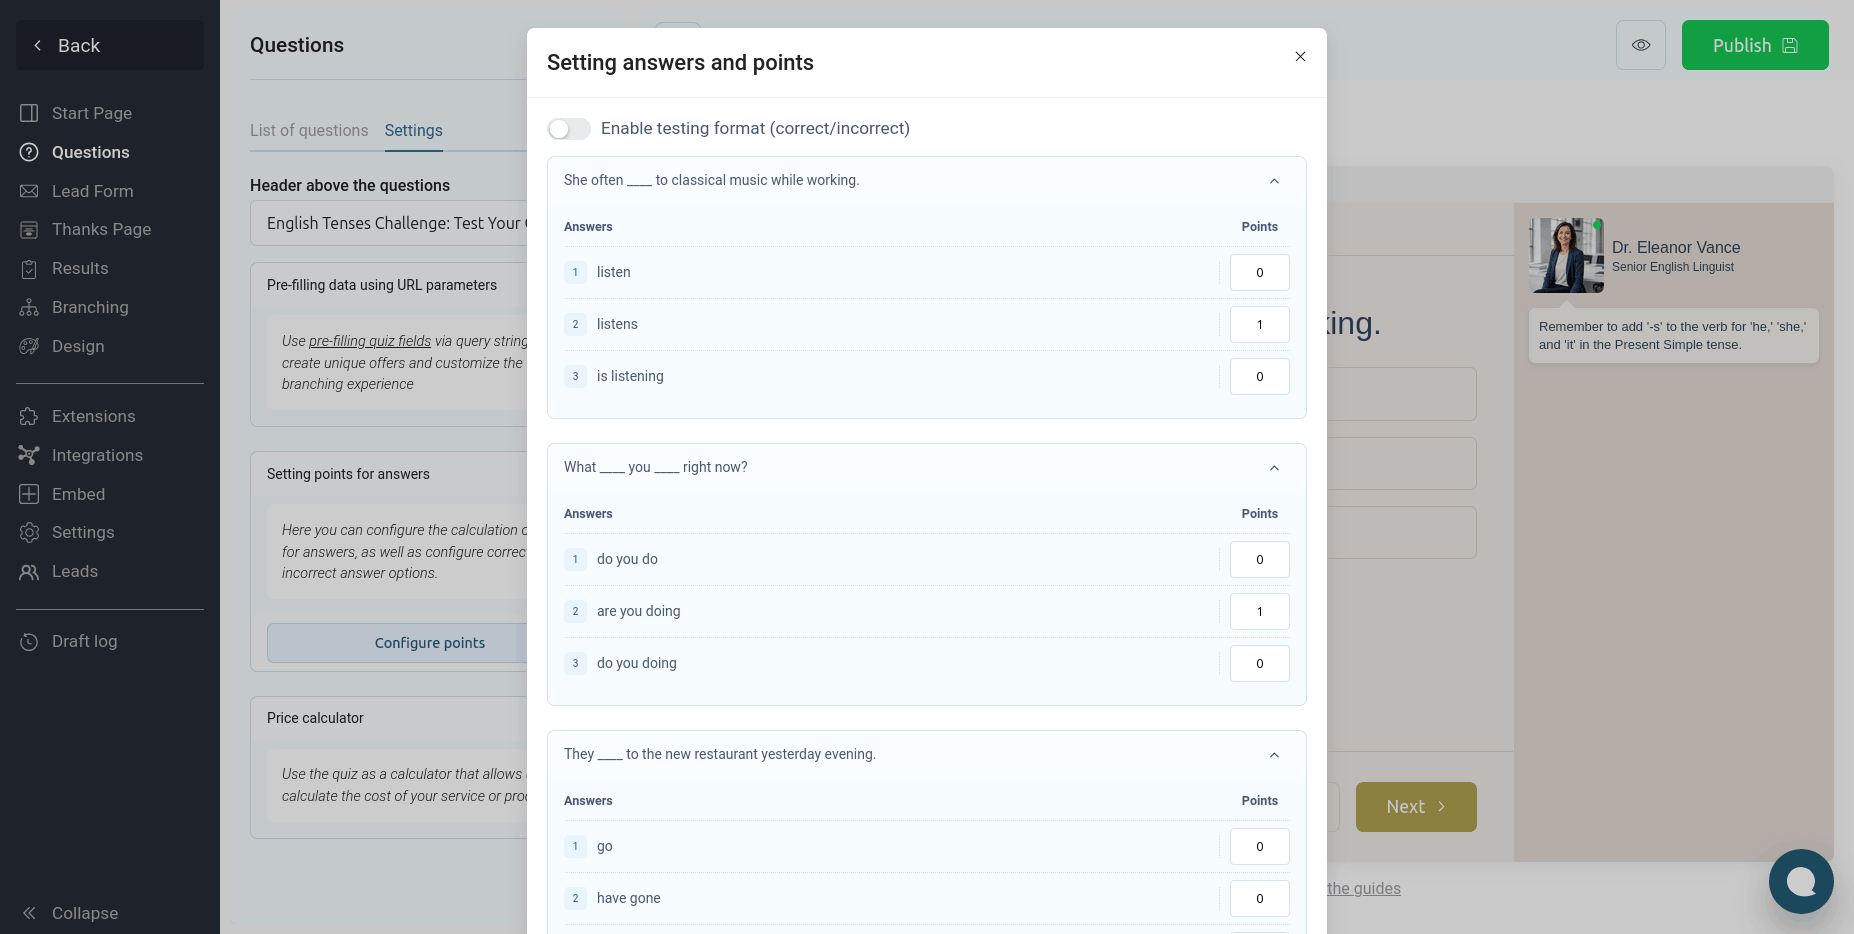This screenshot has width=1854, height=934.
Task: Click the Embed icon in sidebar
Action: [x=29, y=494]
